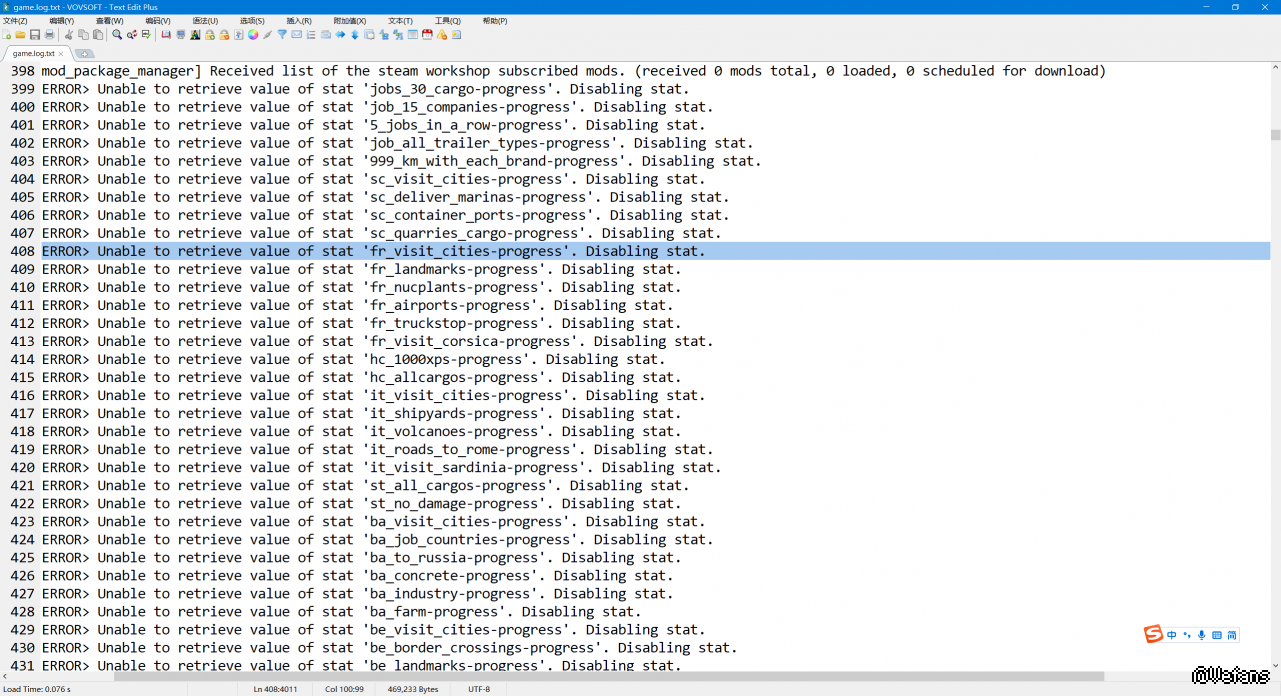The width and height of the screenshot is (1281, 696).
Task: Click the 'ba_farm-progress' line
Action: 342,611
